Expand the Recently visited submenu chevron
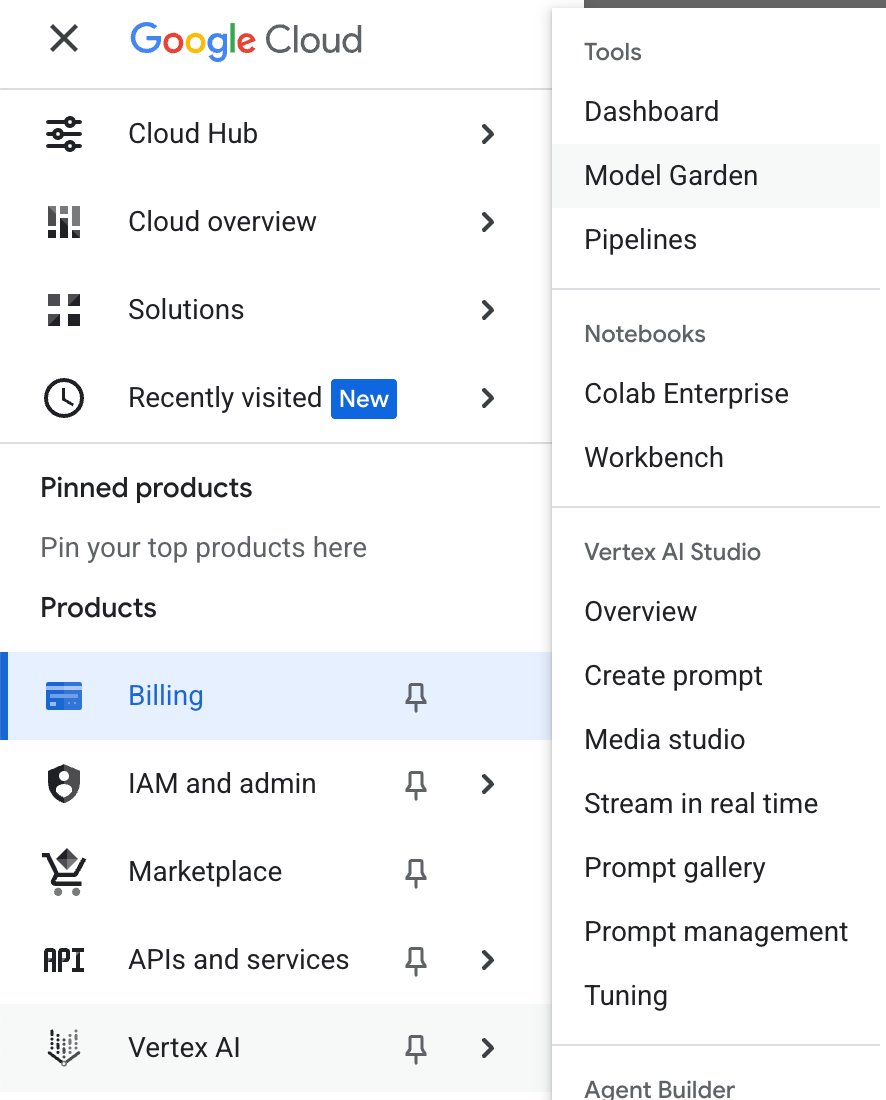 click(x=488, y=398)
